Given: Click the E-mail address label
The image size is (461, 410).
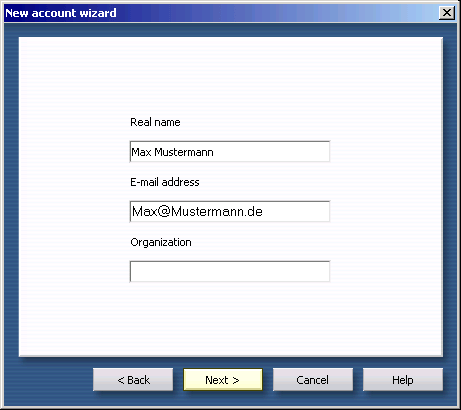Looking at the screenshot, I should 165,182.
